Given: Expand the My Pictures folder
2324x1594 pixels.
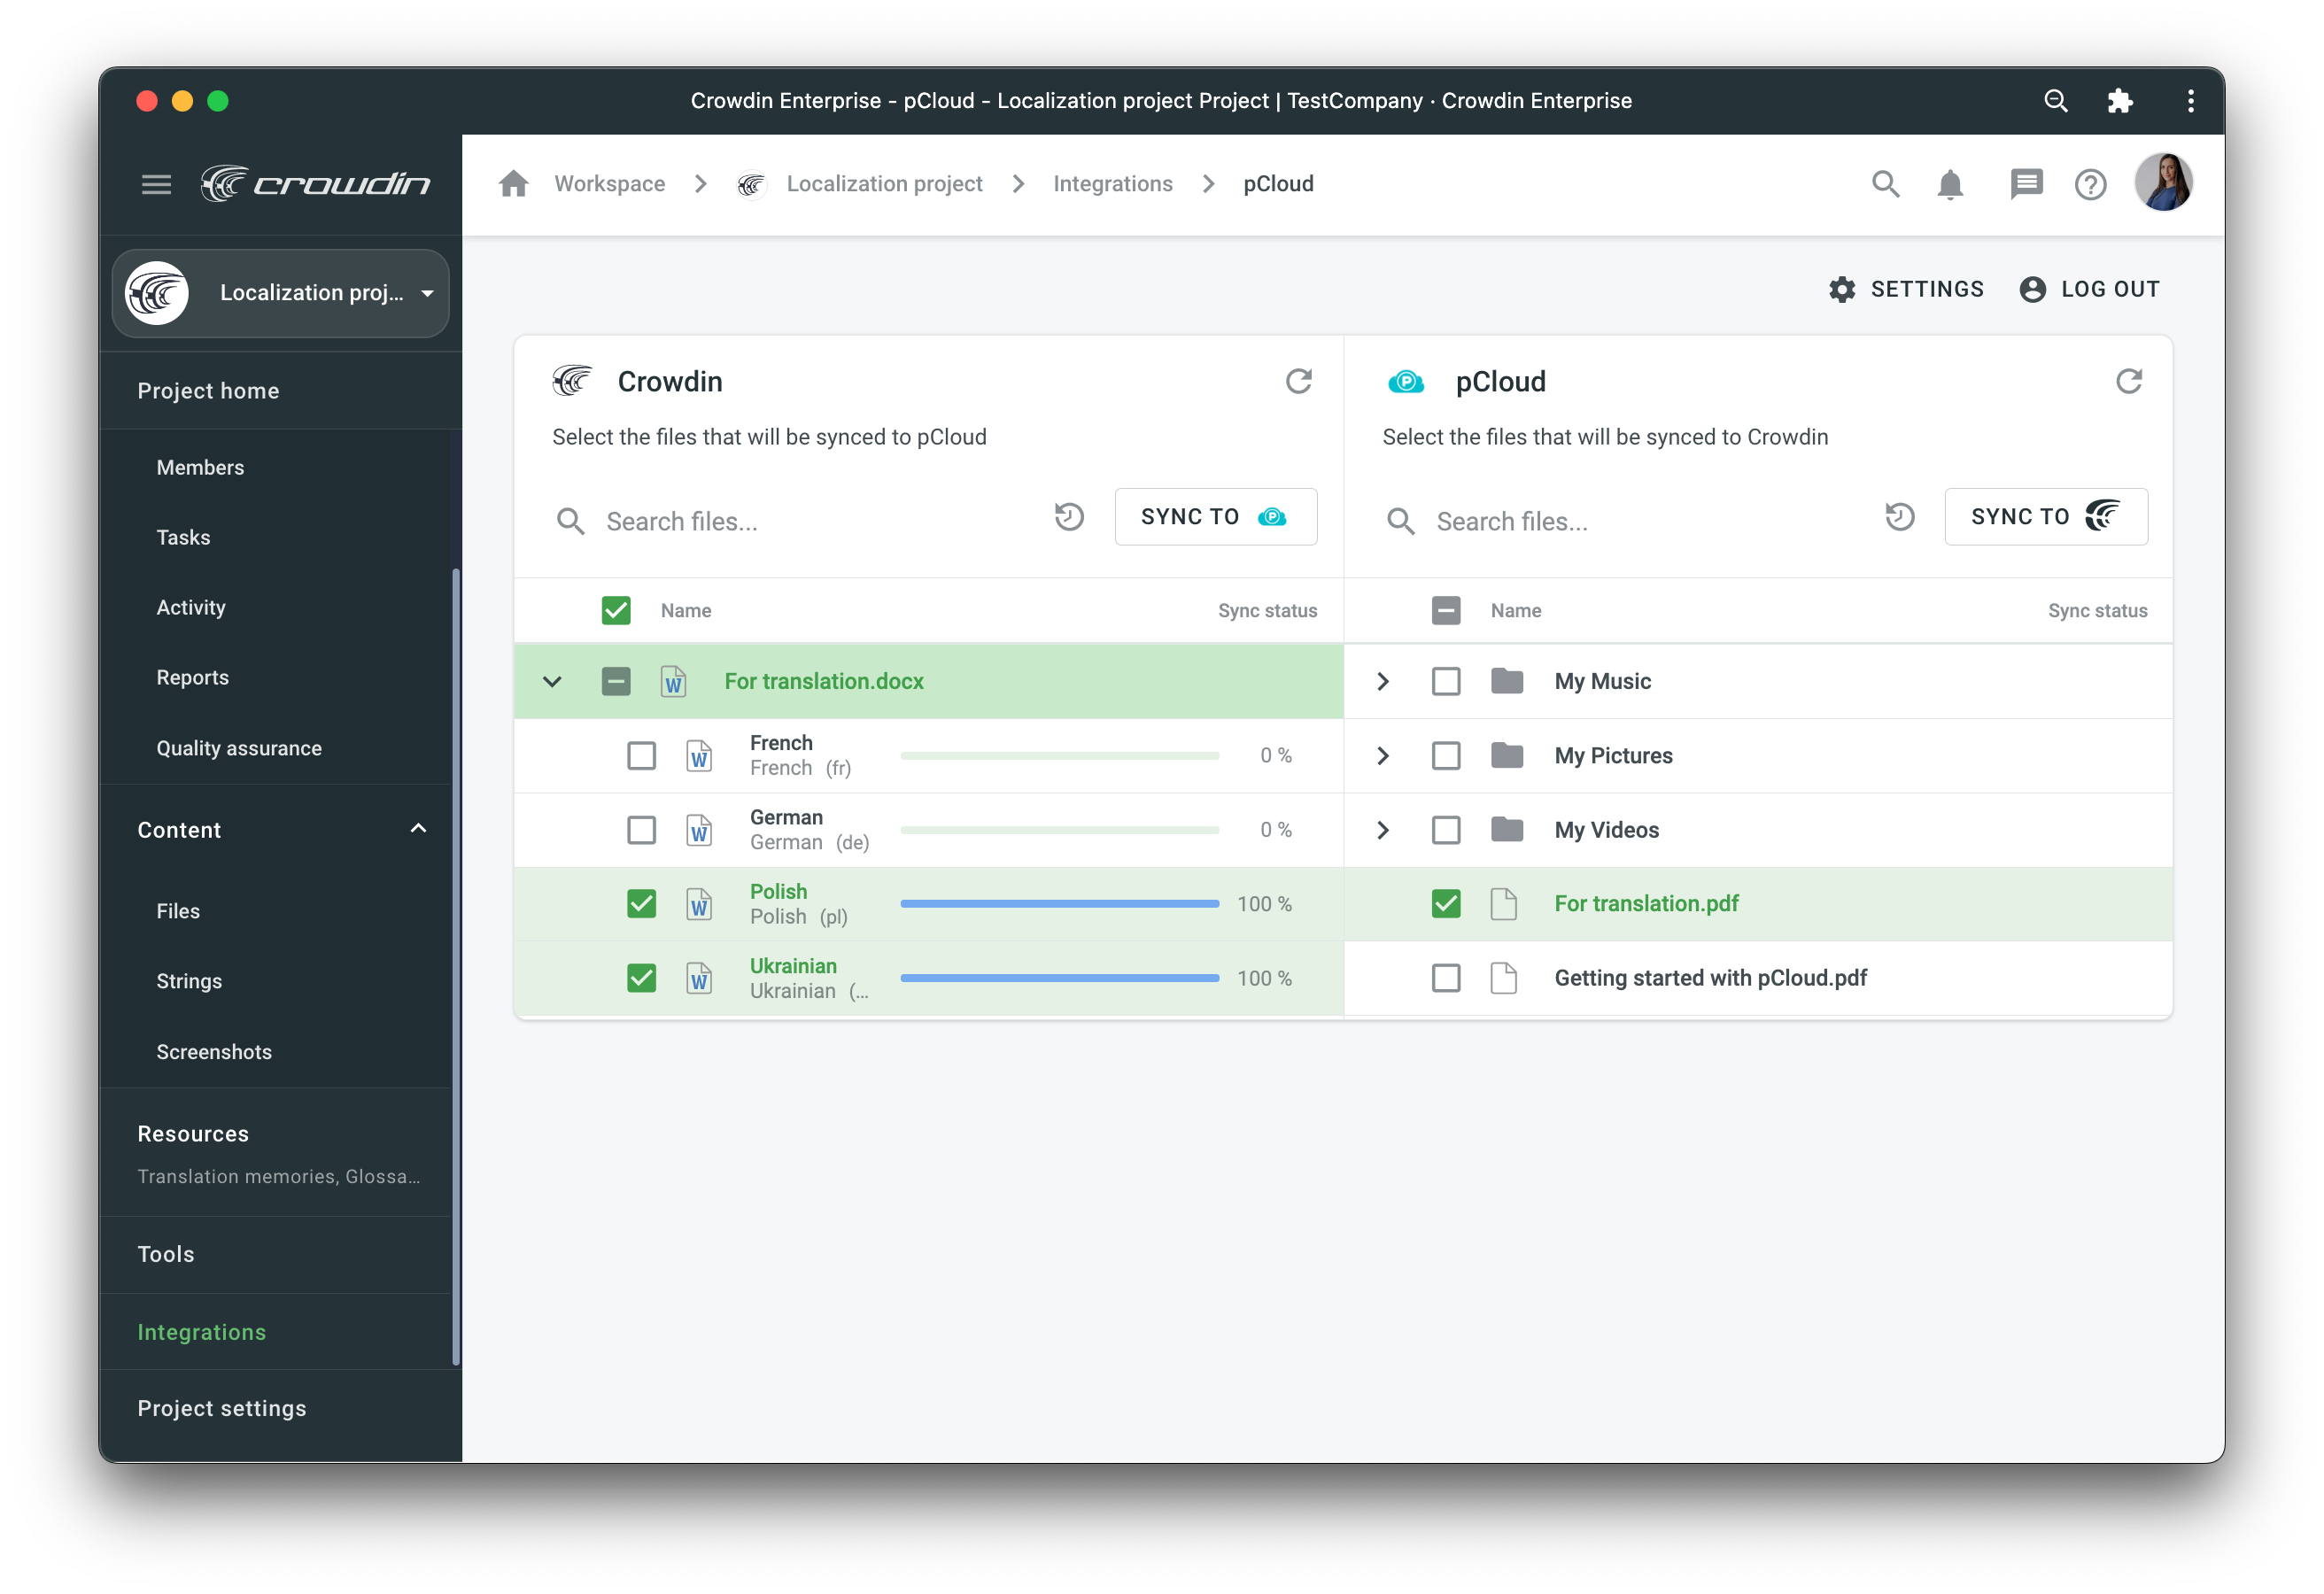Looking at the screenshot, I should [1382, 756].
